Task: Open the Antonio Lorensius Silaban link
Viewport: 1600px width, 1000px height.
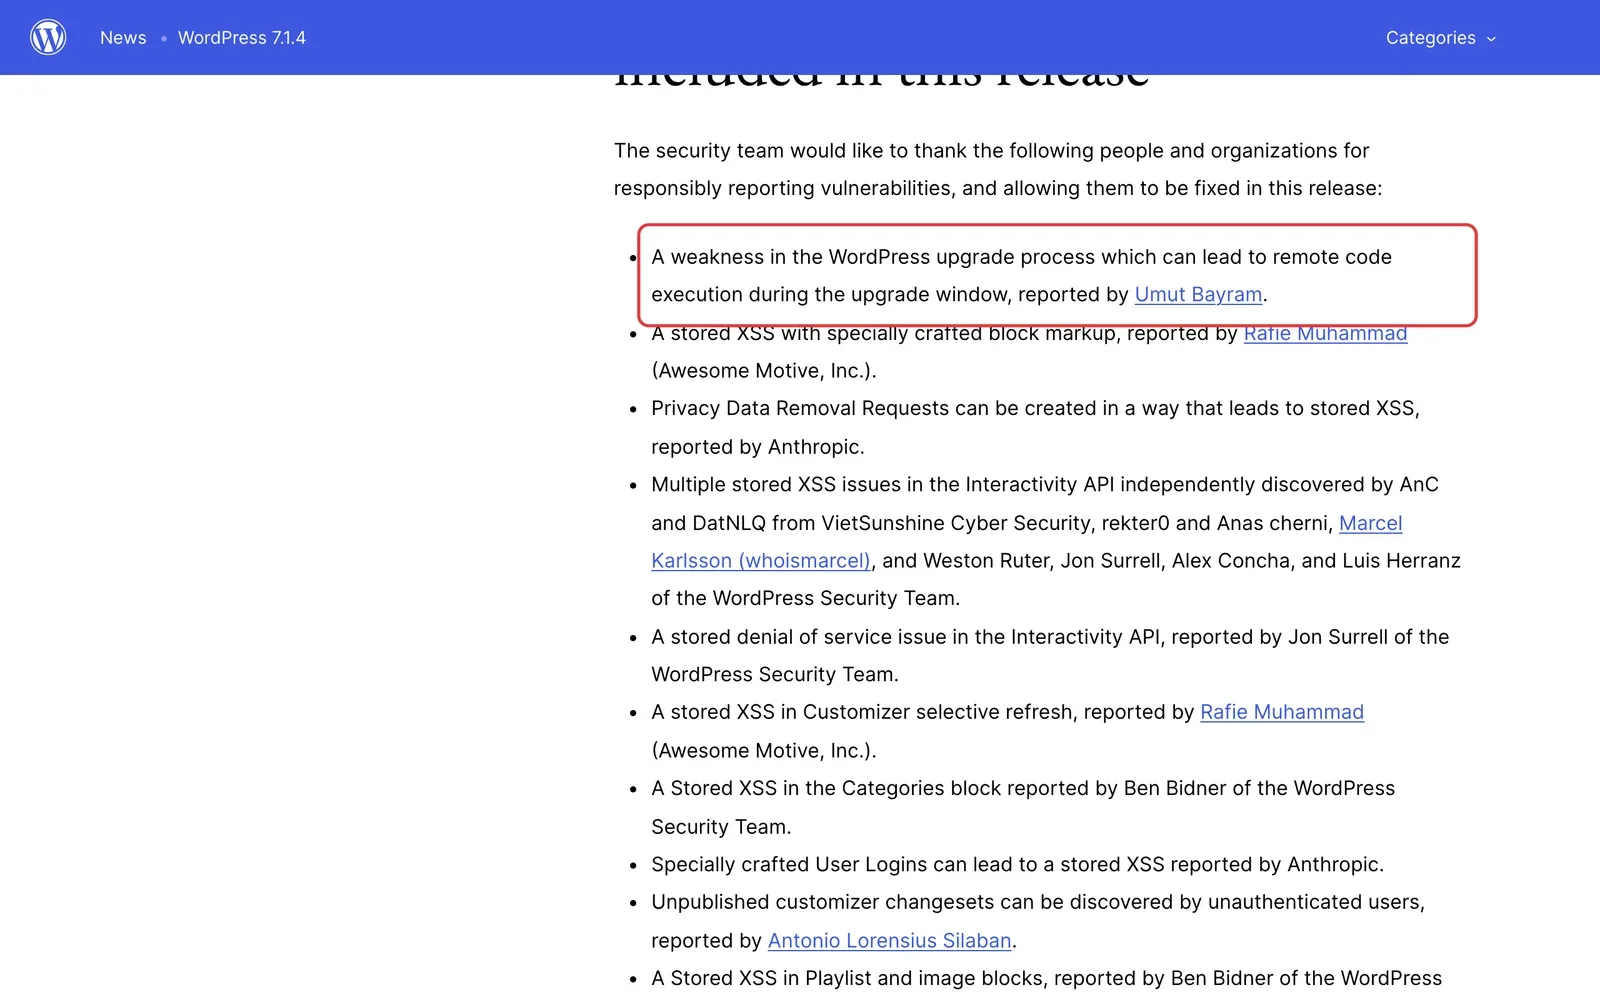Action: [890, 940]
